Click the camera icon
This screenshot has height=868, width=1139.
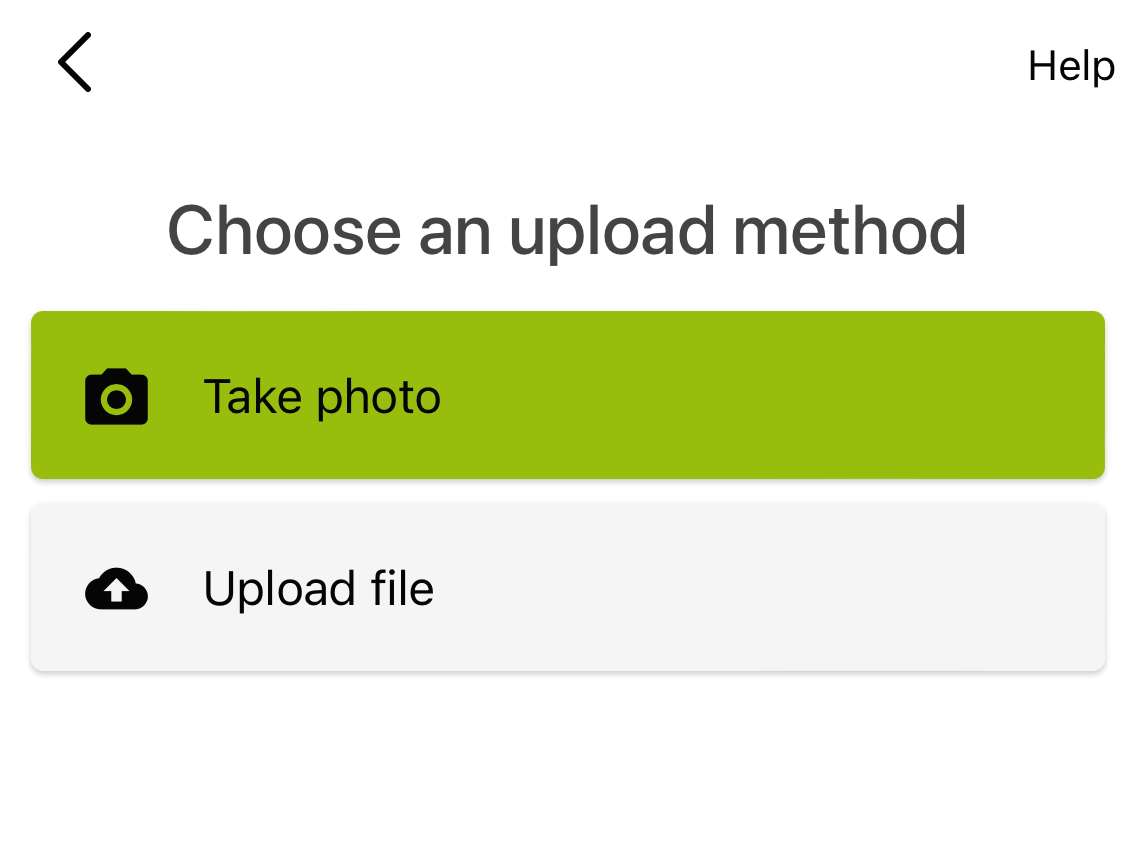(117, 397)
